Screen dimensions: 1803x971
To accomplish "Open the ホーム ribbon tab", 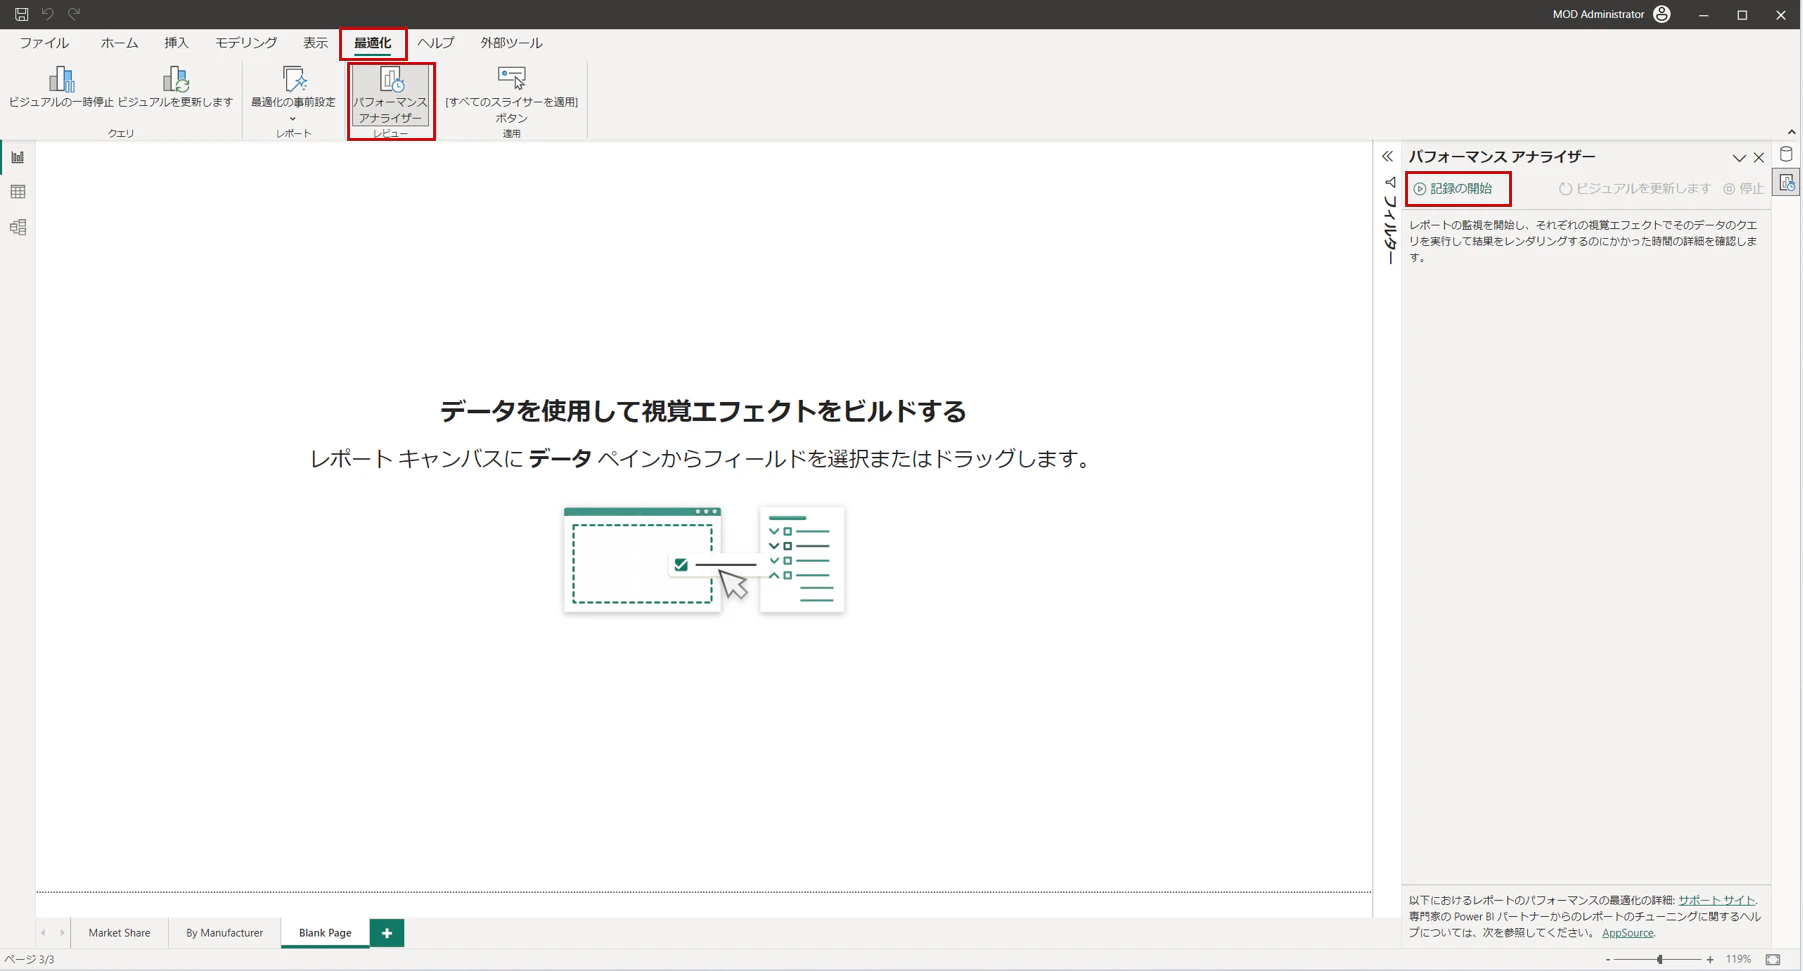I will pyautogui.click(x=119, y=43).
